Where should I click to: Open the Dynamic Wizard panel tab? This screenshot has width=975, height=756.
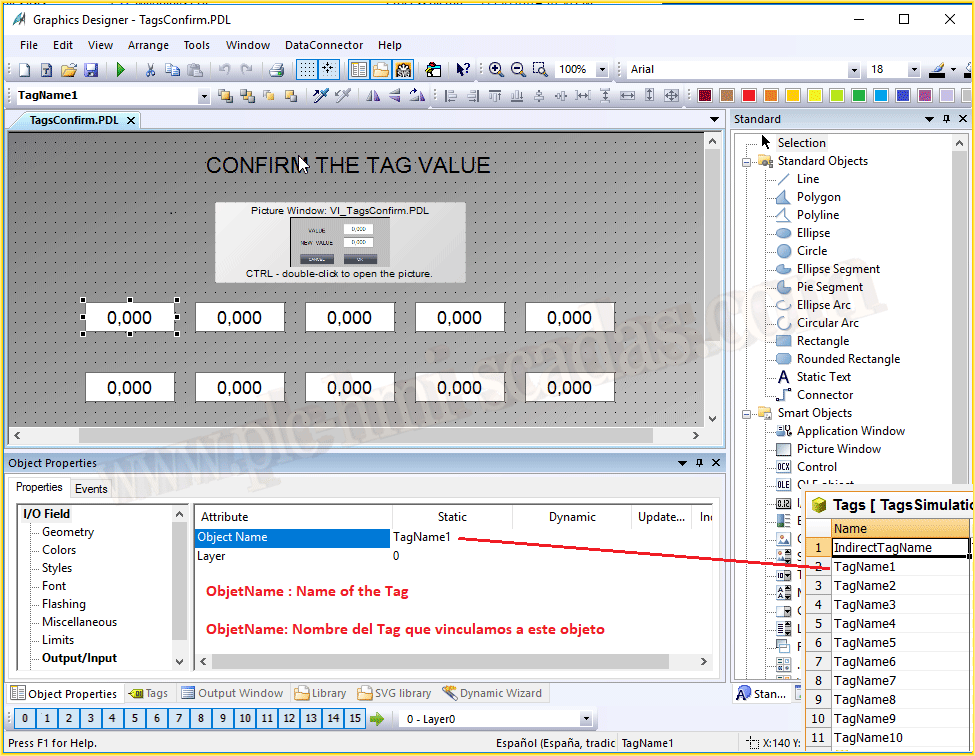[x=492, y=693]
